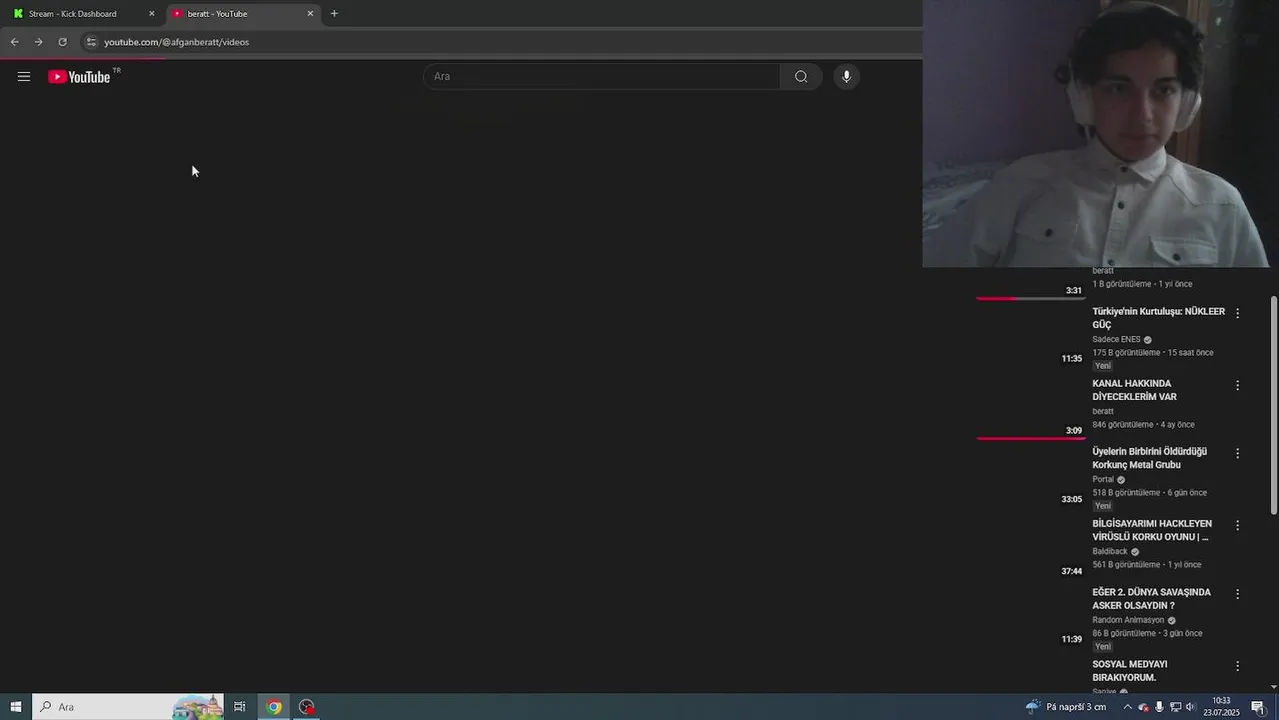The width and height of the screenshot is (1279, 720).
Task: Click the OneDrive sync error tray icon
Action: 1144,707
